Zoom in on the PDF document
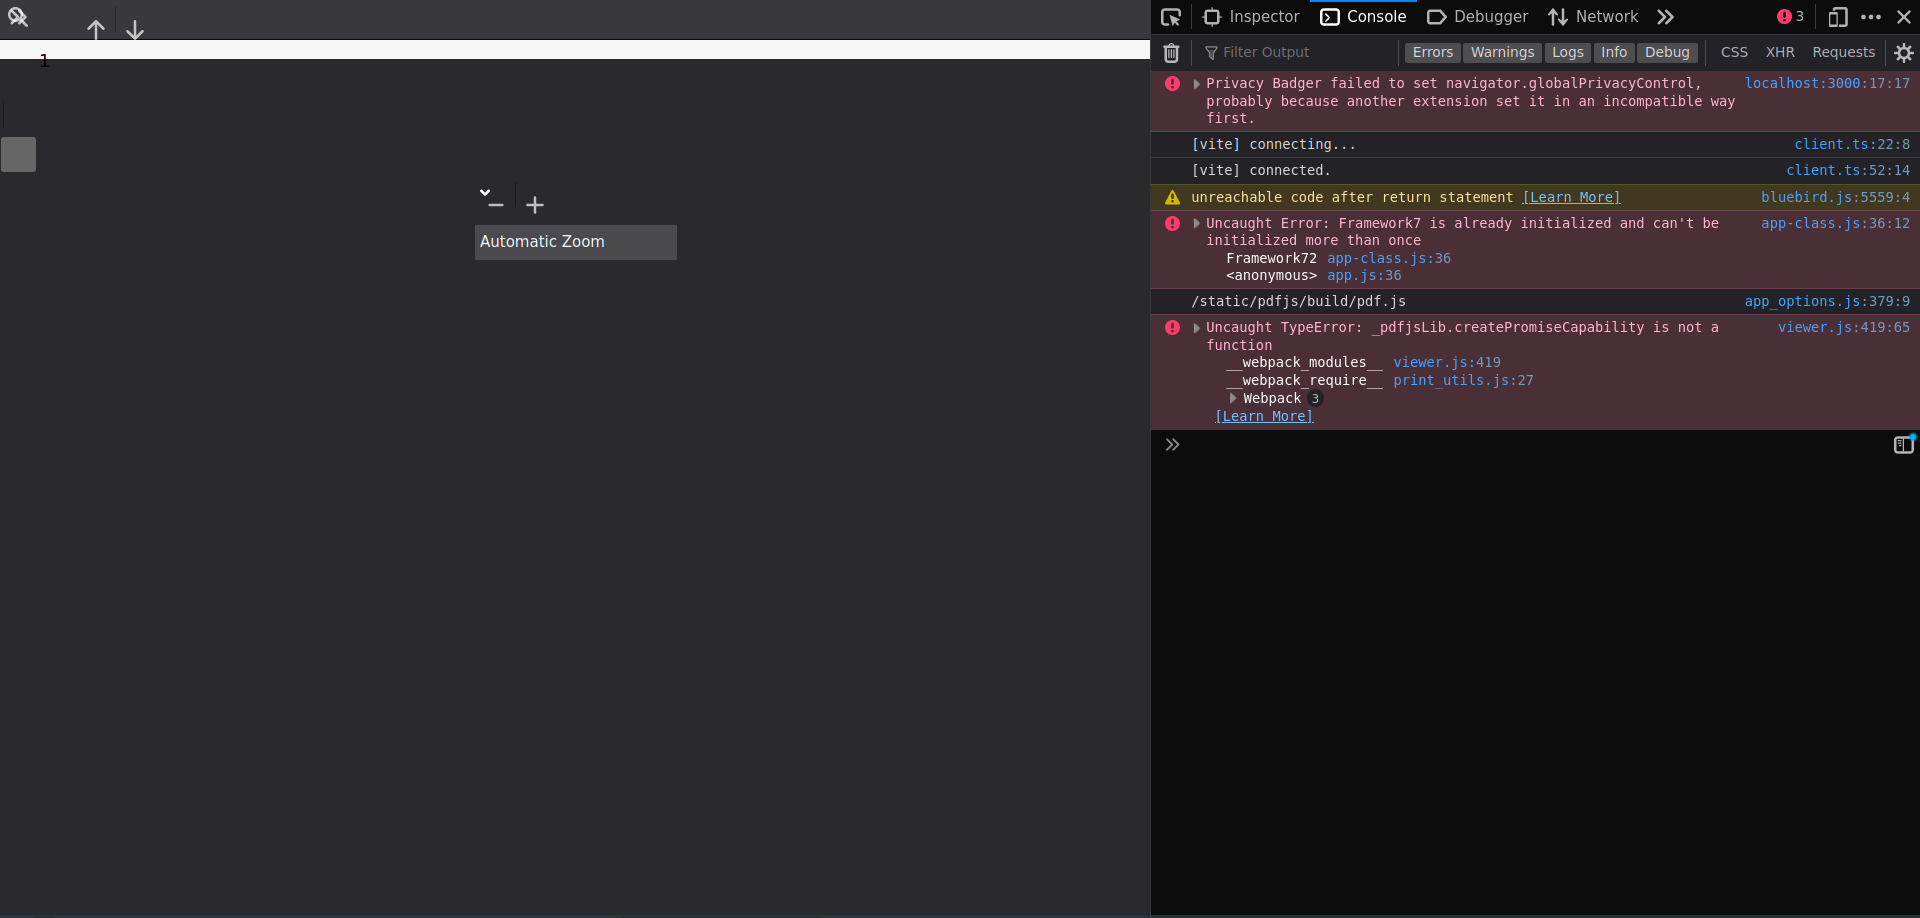This screenshot has width=1920, height=918. [535, 204]
